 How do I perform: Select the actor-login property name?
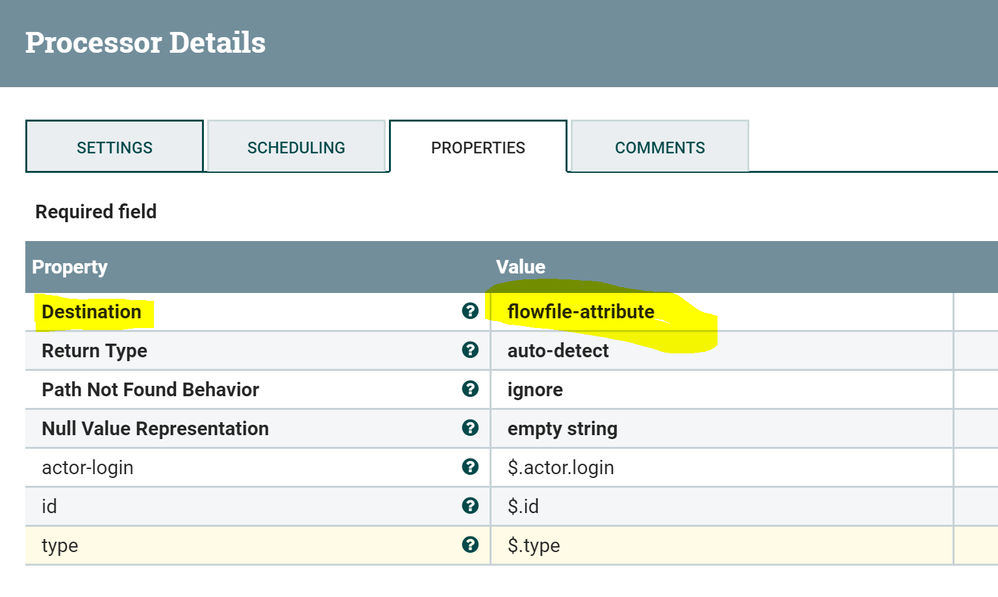pos(88,468)
